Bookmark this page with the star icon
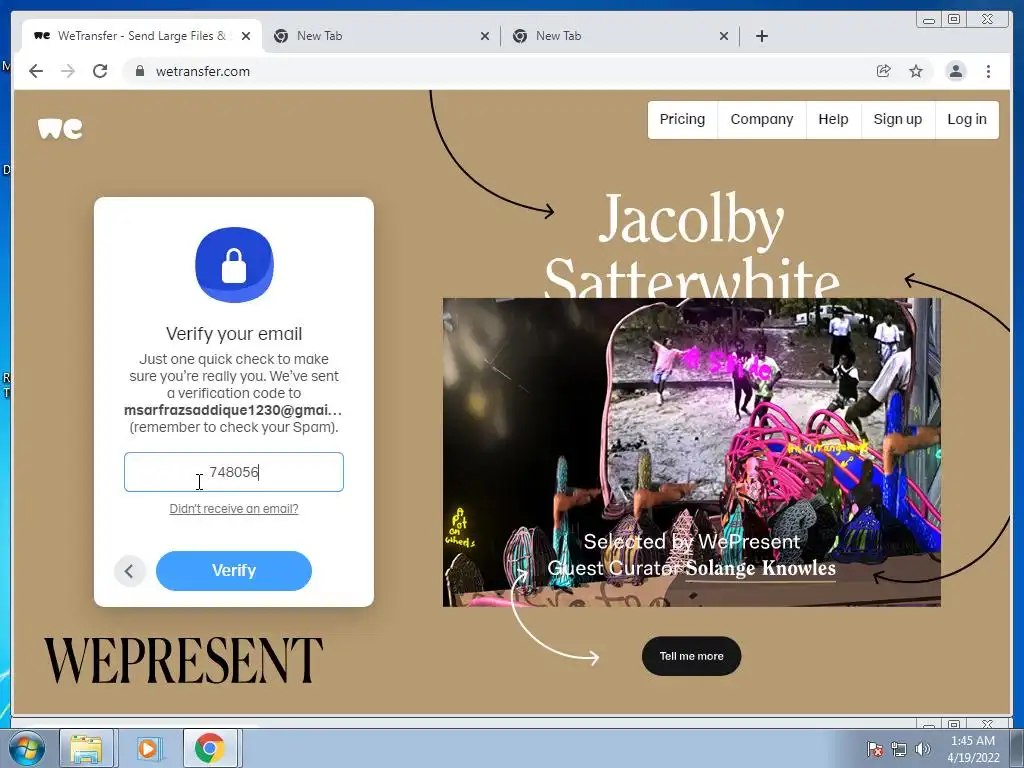Image resolution: width=1024 pixels, height=768 pixels. [916, 71]
